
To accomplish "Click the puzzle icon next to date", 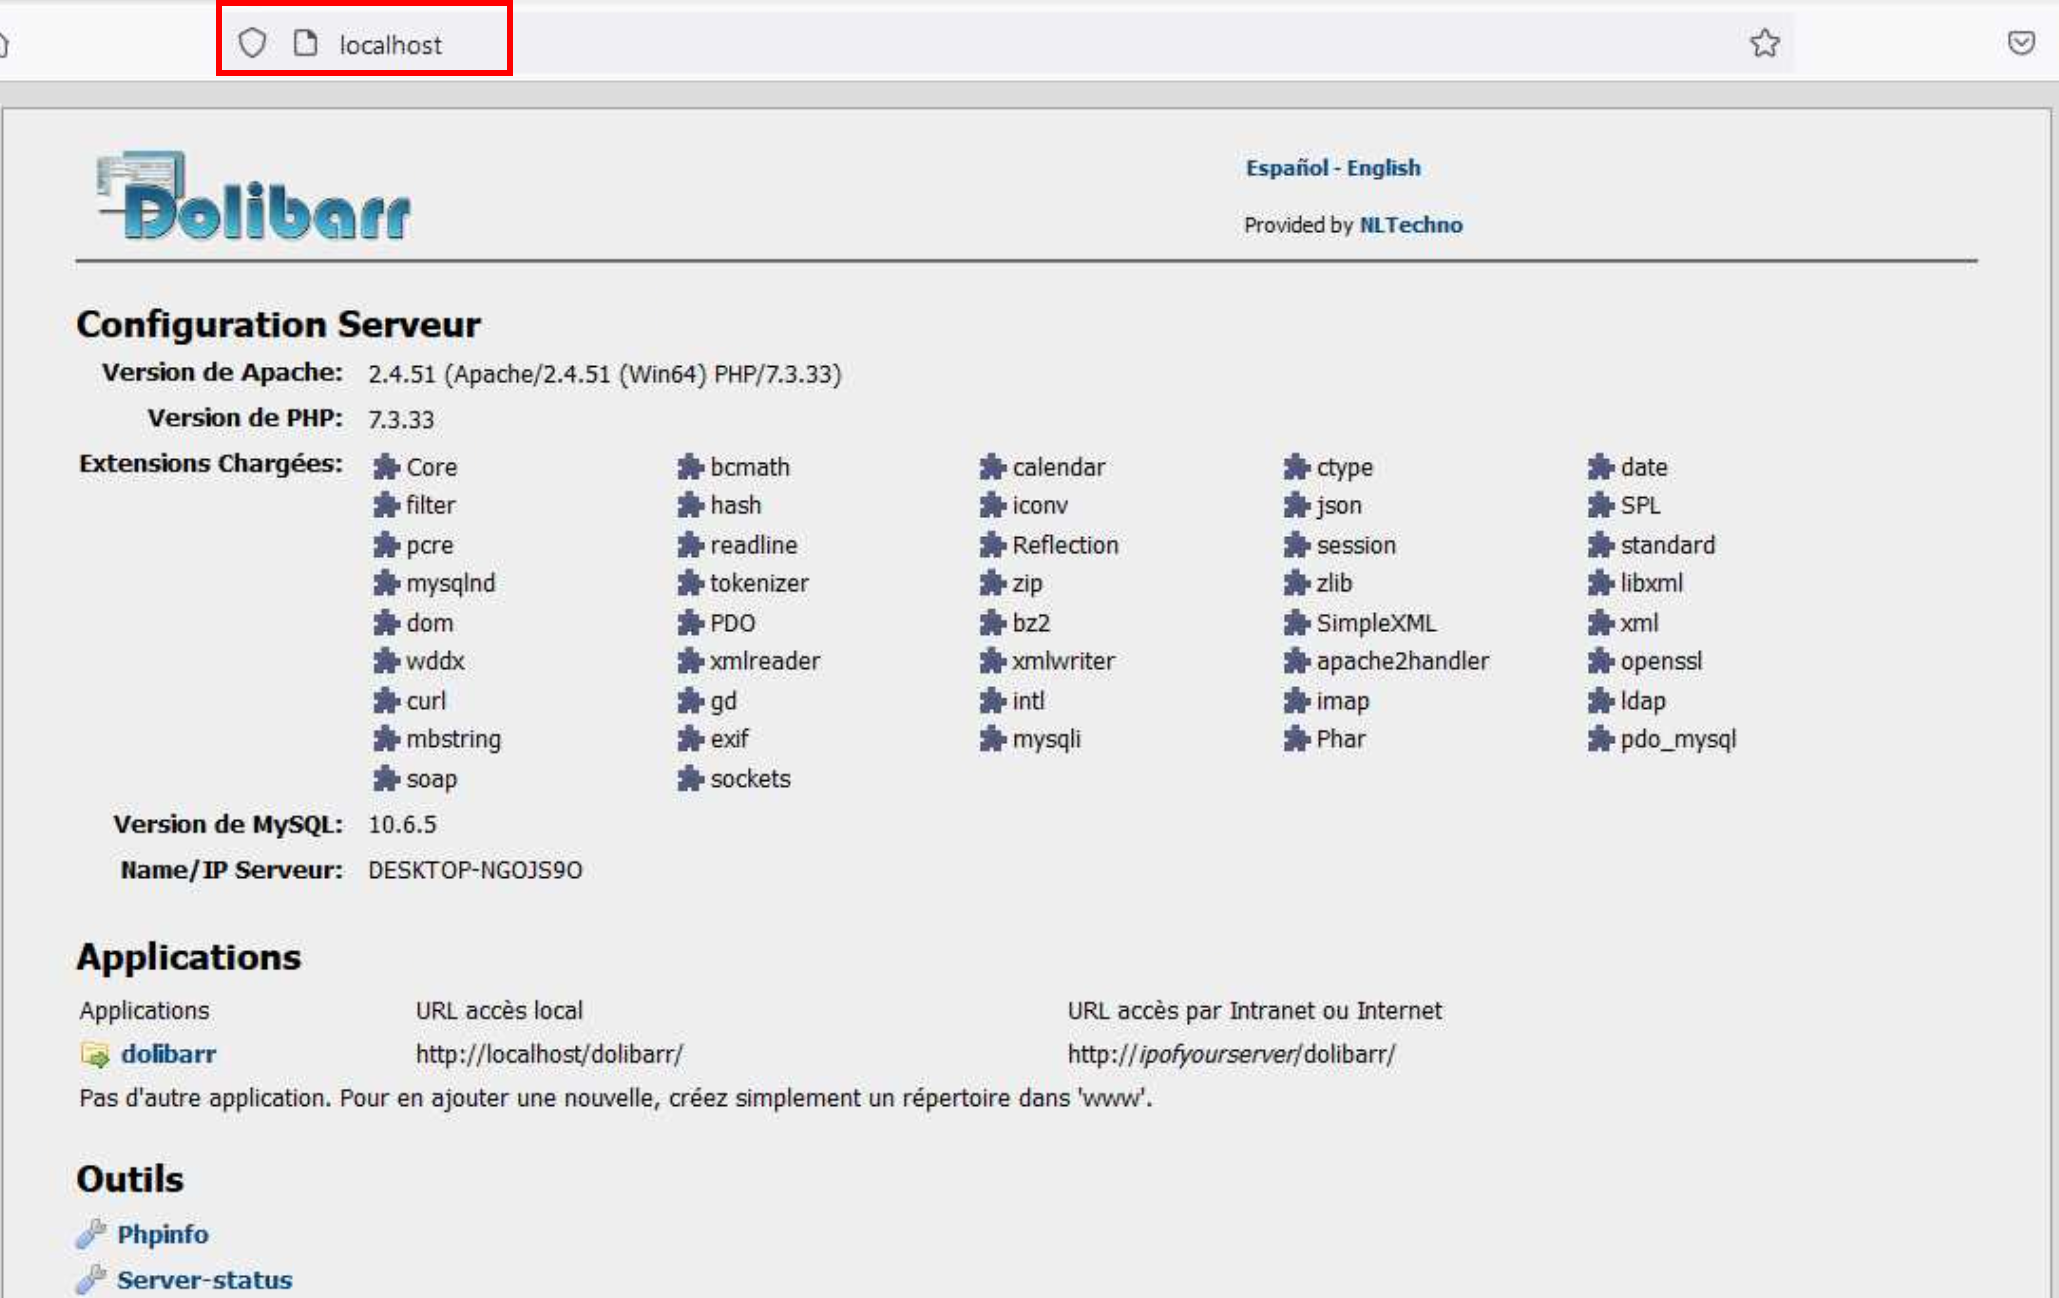I will pyautogui.click(x=1600, y=467).
